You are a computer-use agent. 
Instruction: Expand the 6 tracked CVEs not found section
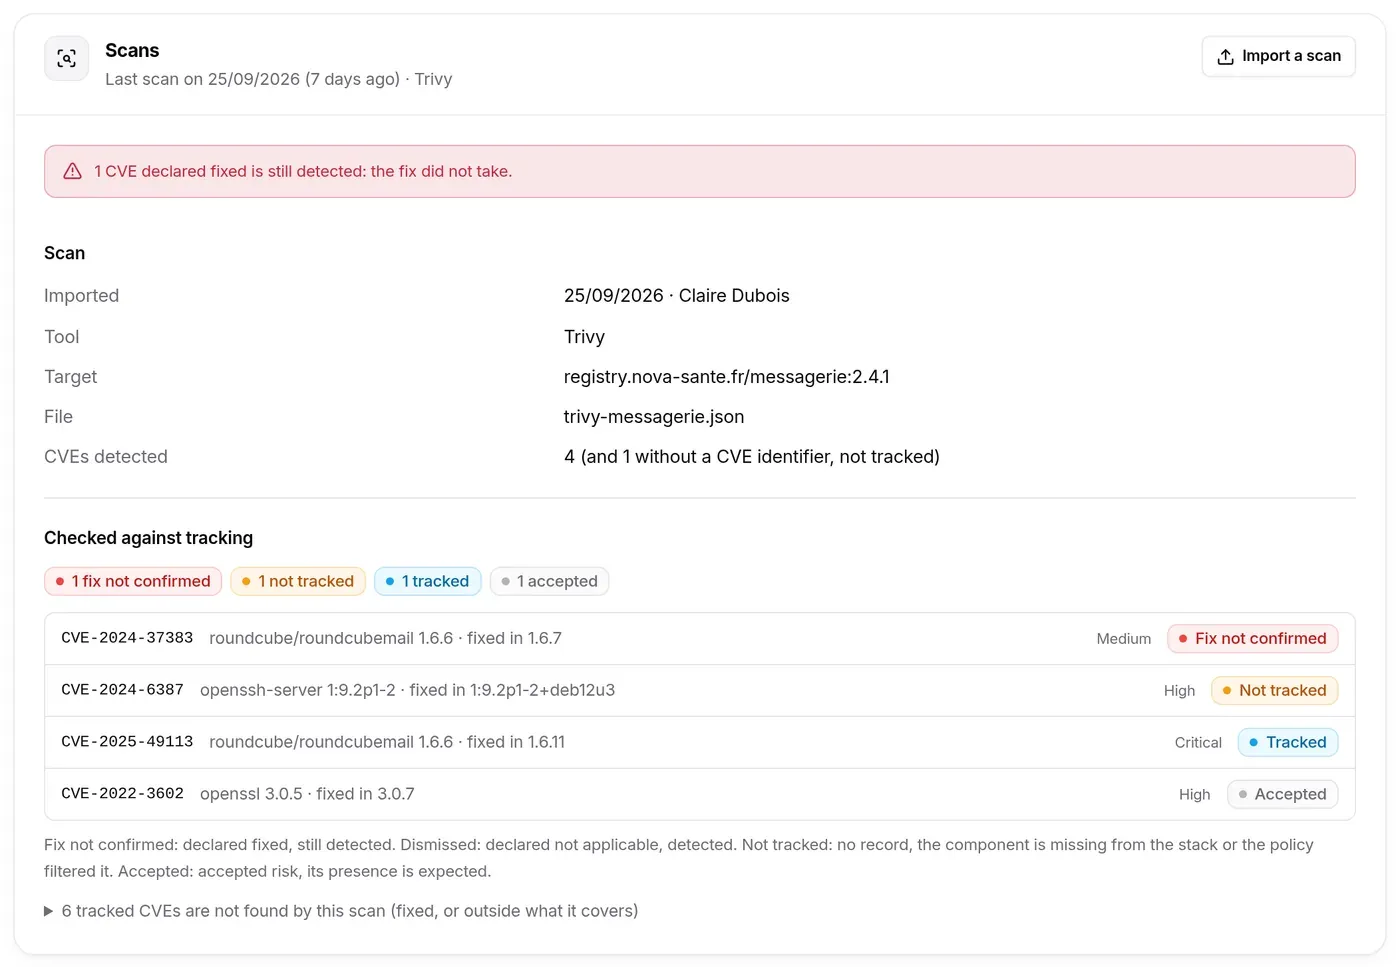(340, 911)
